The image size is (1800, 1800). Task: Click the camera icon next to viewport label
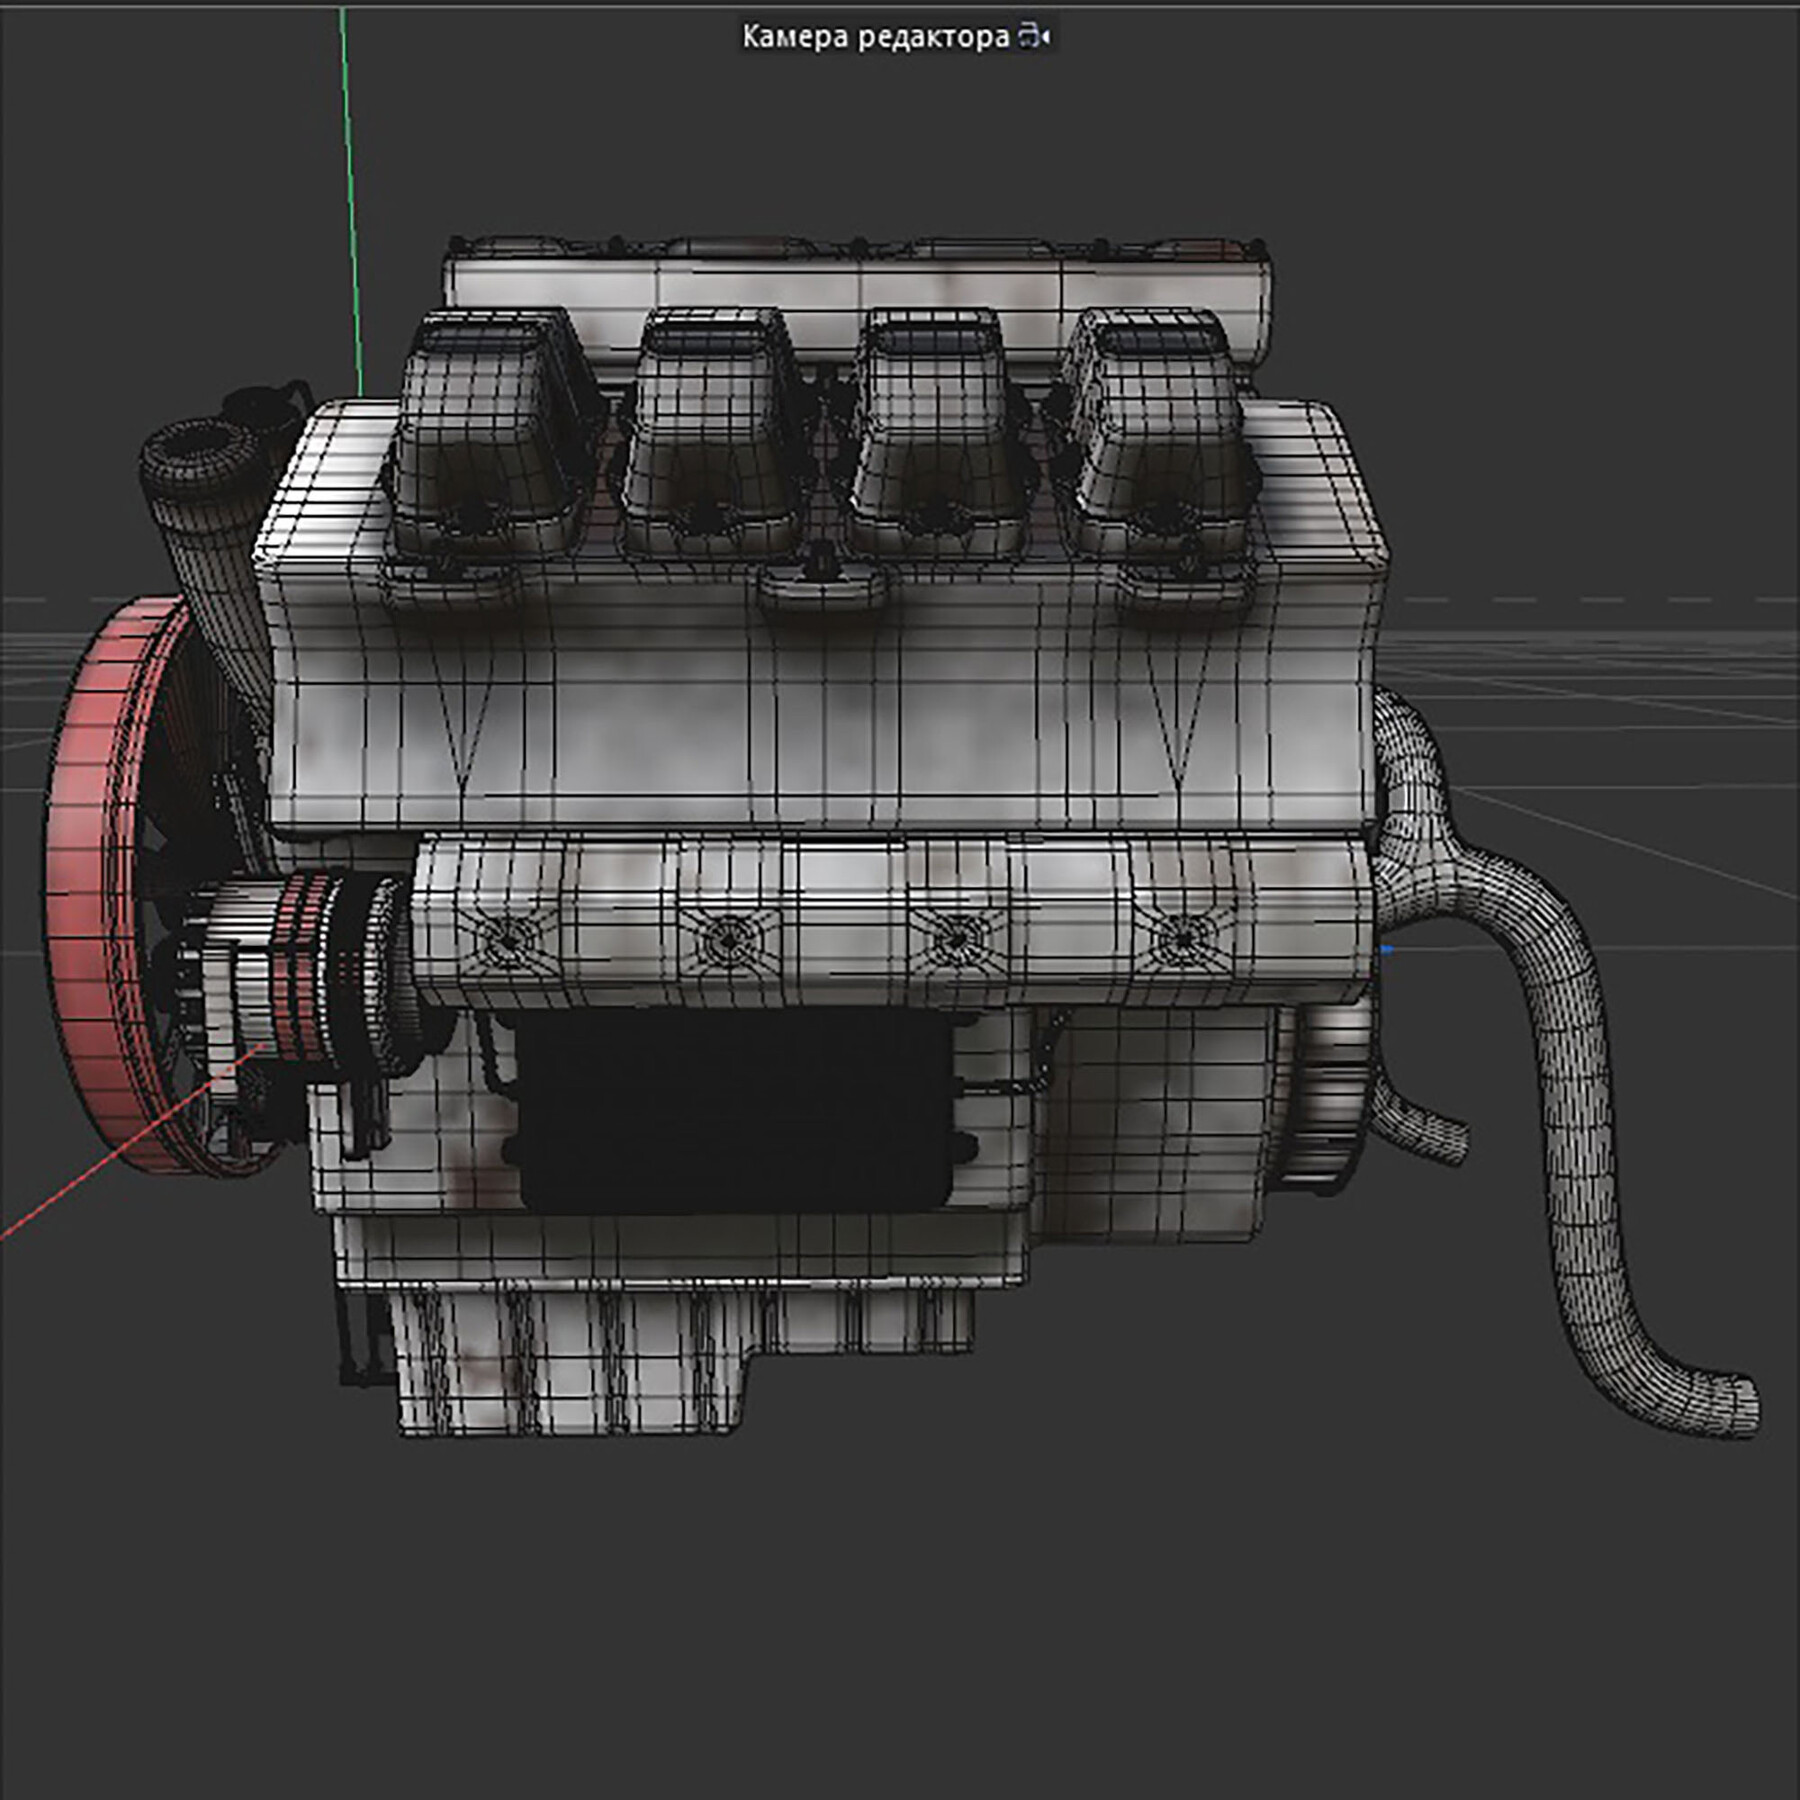coord(1027,35)
